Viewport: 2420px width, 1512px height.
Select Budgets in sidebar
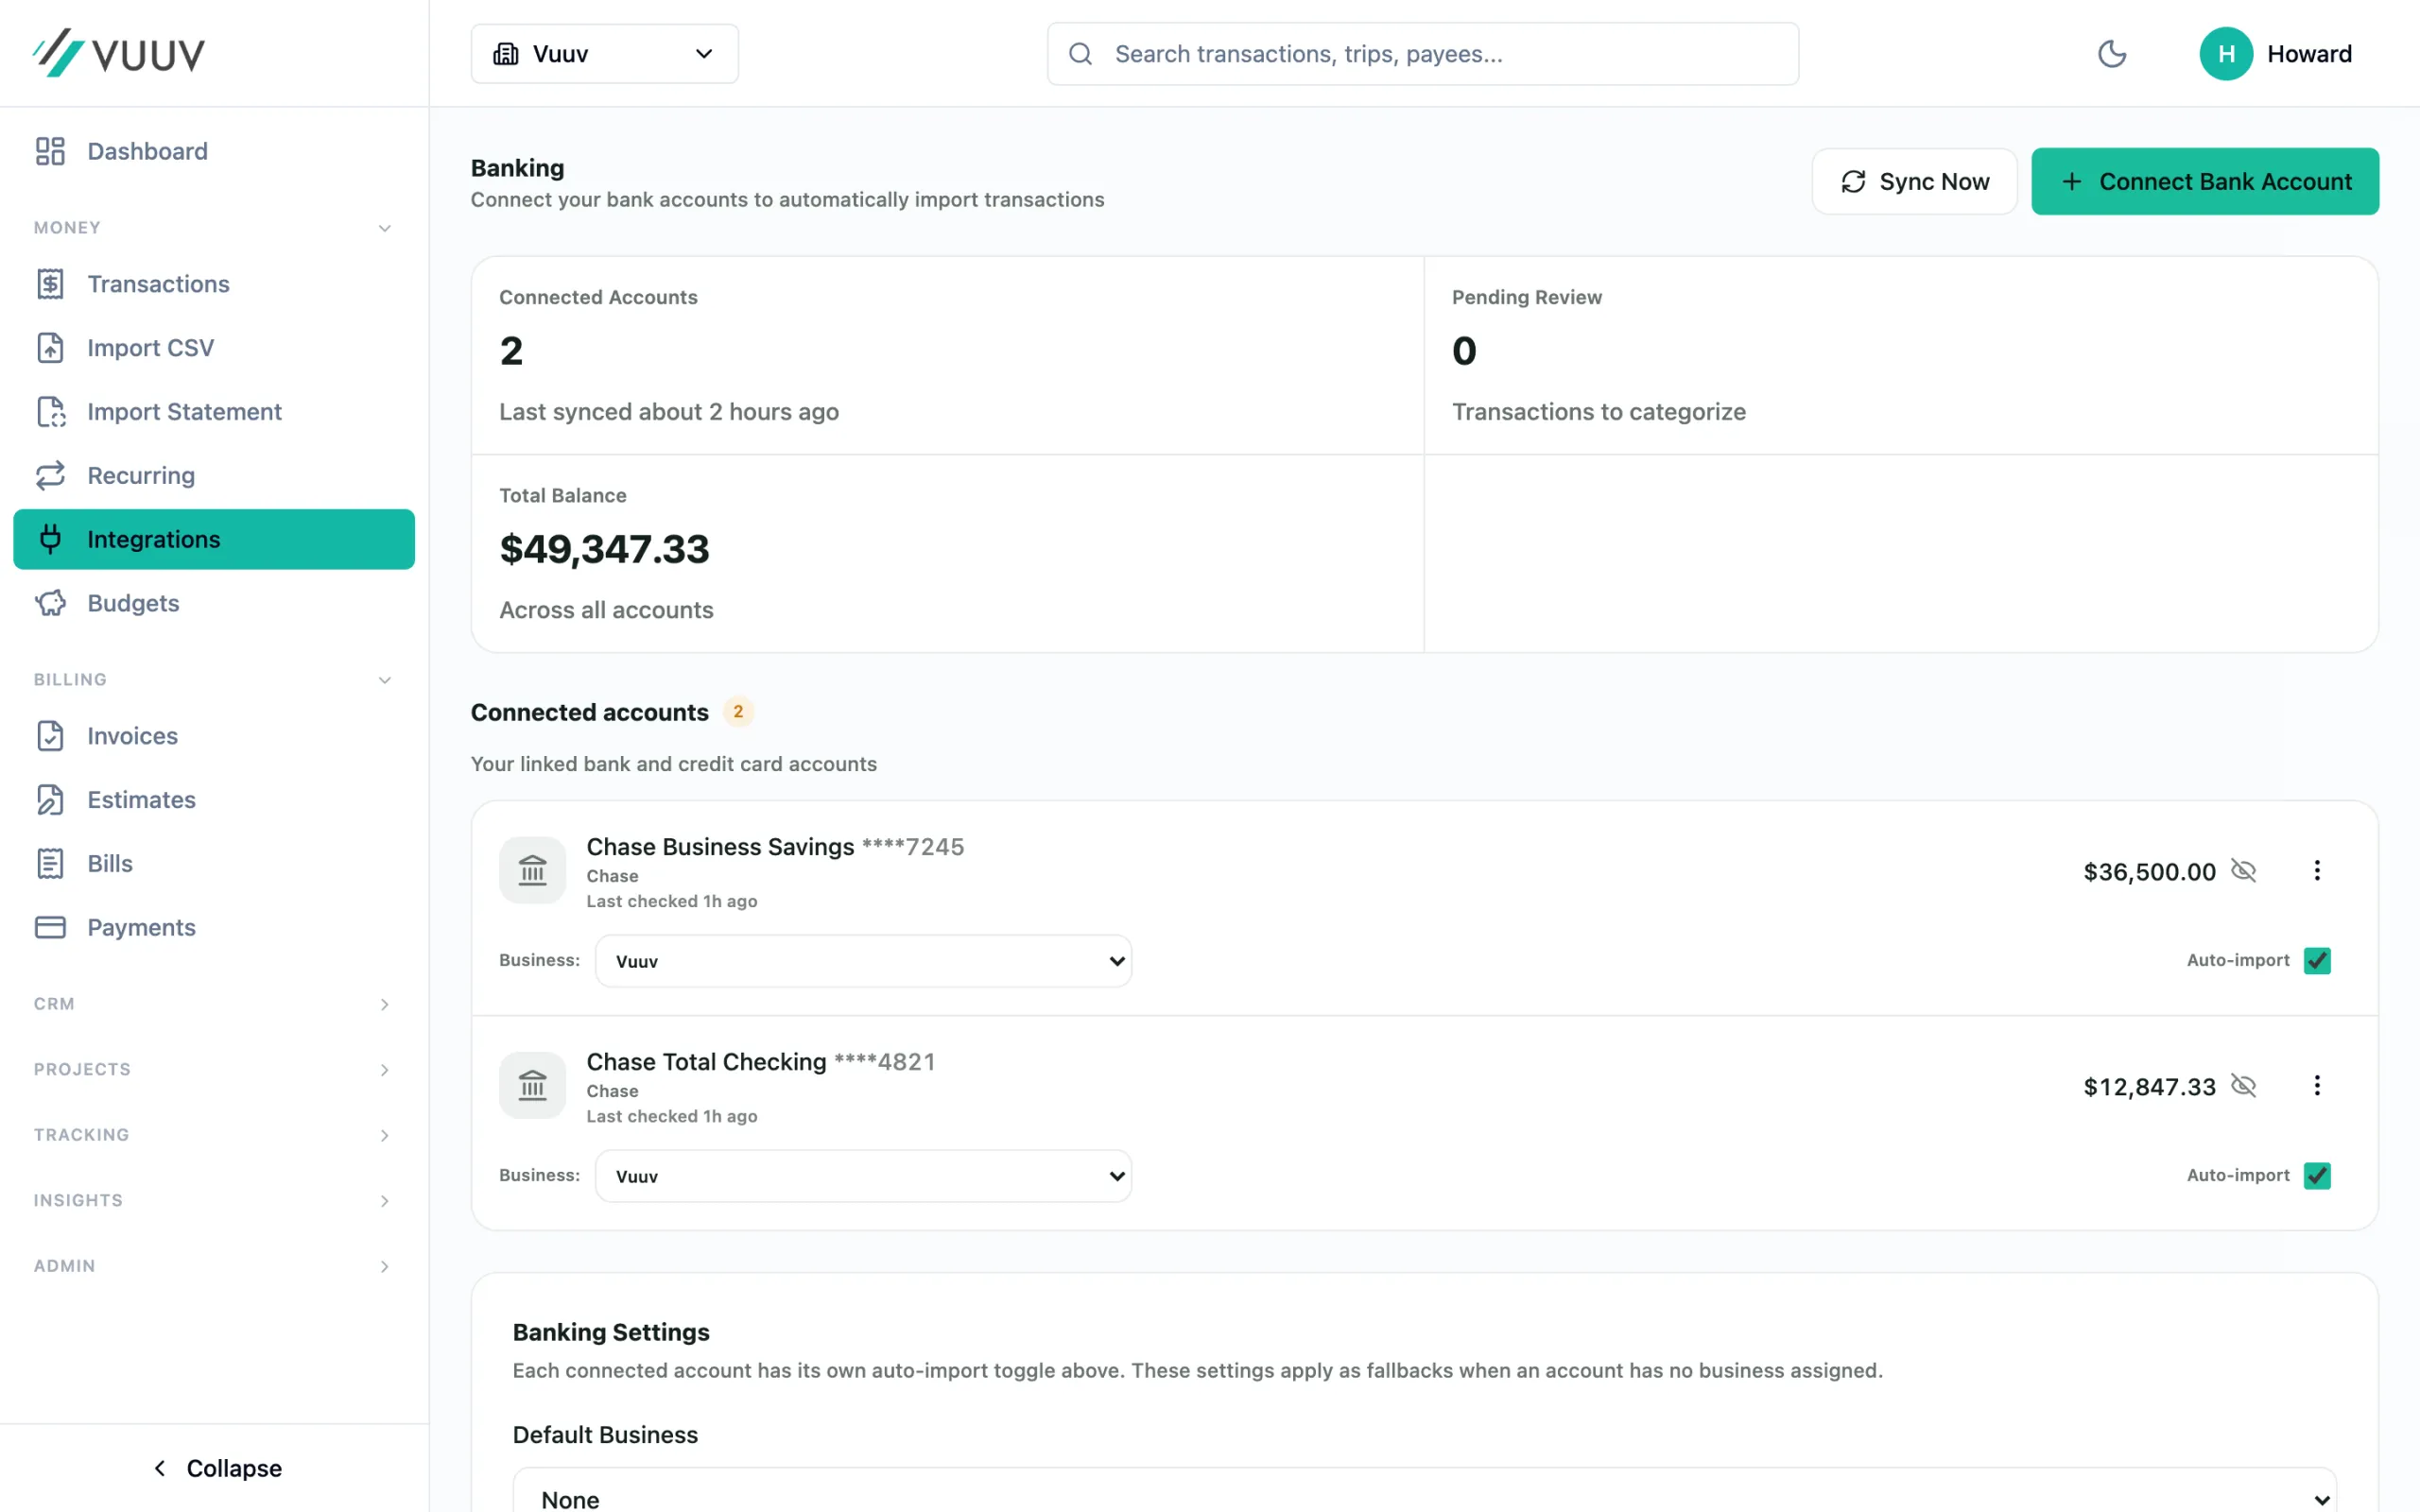214,603
